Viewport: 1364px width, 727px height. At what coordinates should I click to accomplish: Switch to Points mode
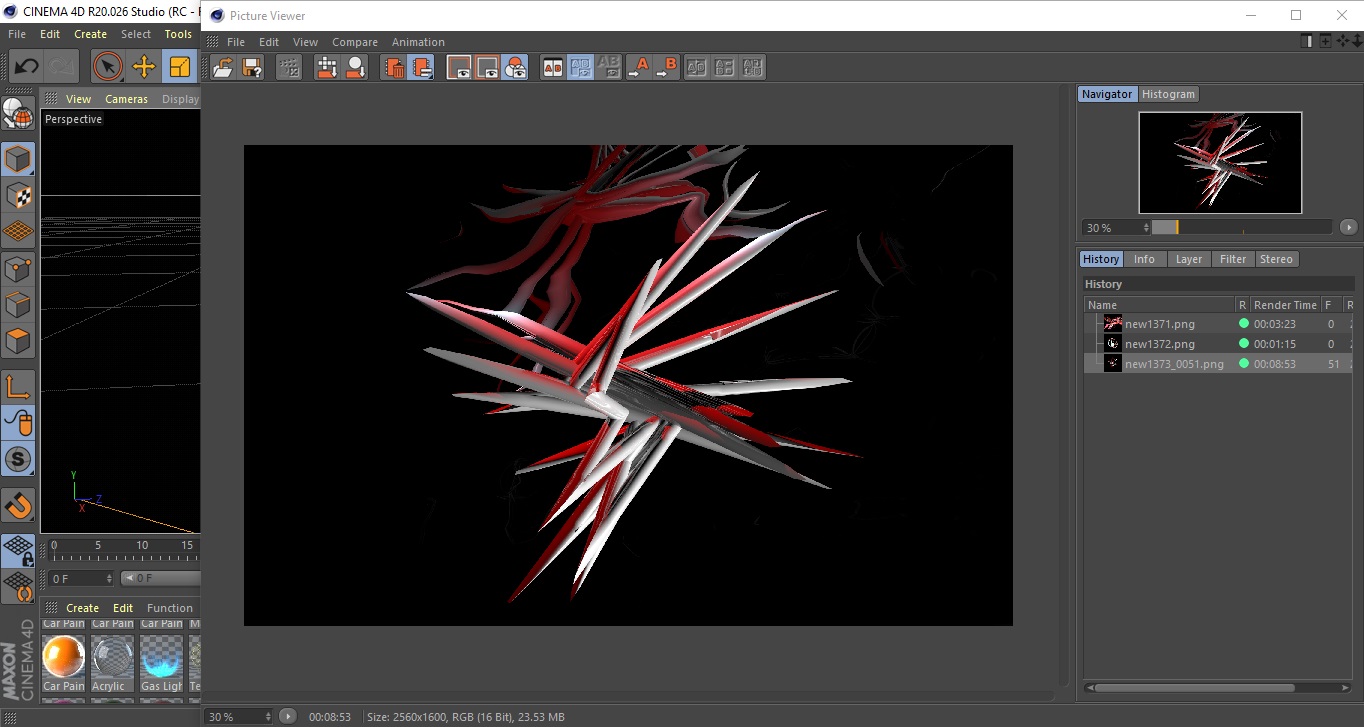click(x=18, y=269)
